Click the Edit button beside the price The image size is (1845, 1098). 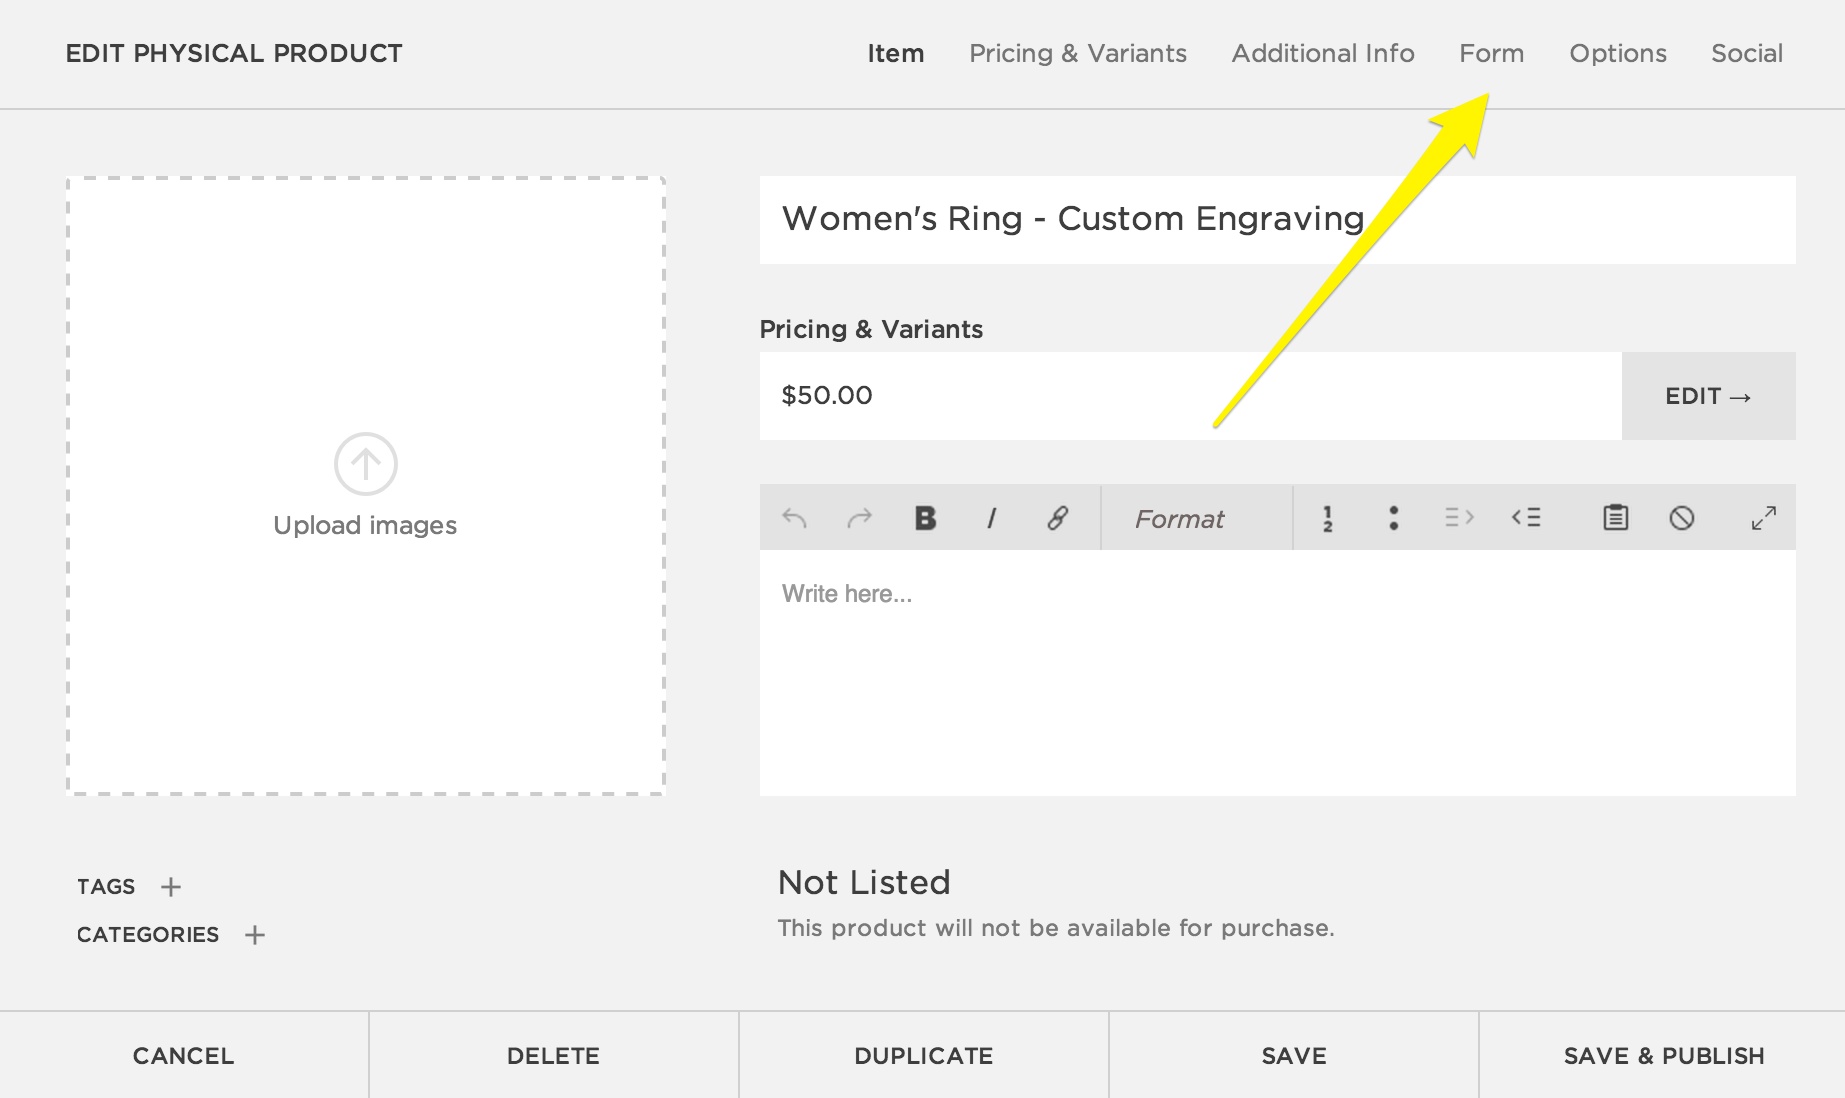[1707, 396]
